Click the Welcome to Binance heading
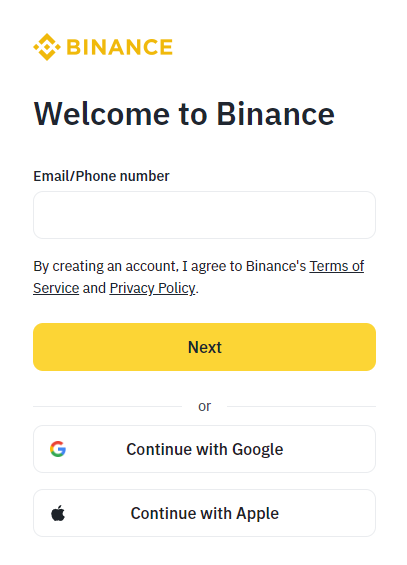Image resolution: width=407 pixels, height=565 pixels. pyautogui.click(x=184, y=114)
